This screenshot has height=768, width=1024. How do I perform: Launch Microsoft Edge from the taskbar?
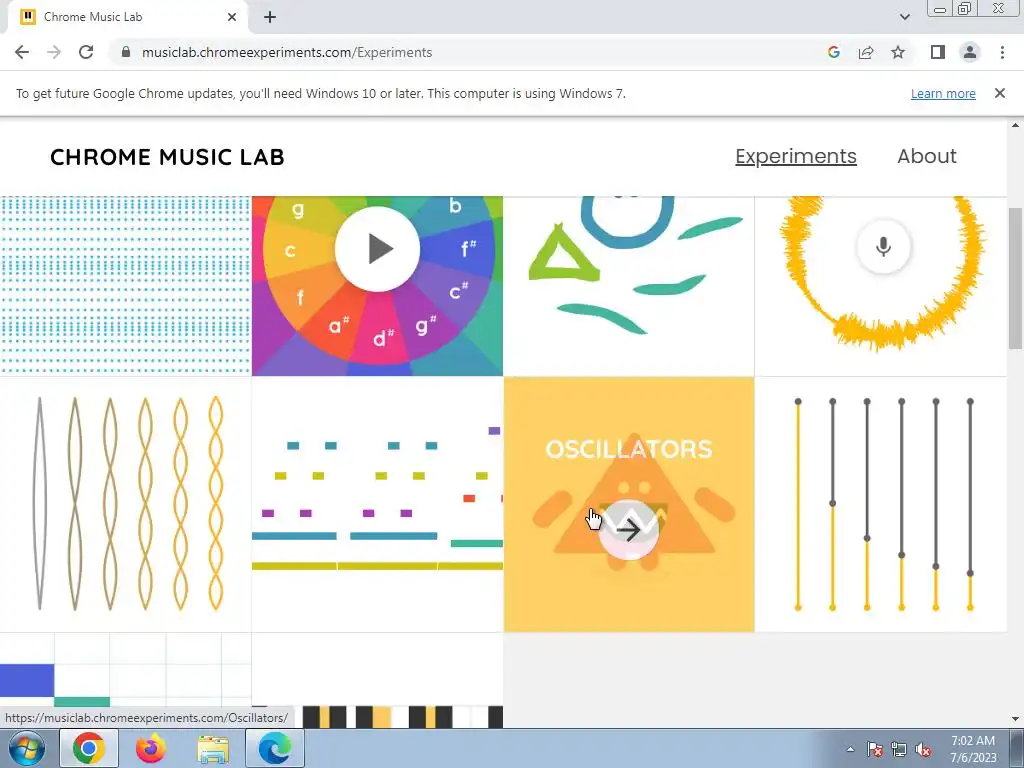pos(274,748)
